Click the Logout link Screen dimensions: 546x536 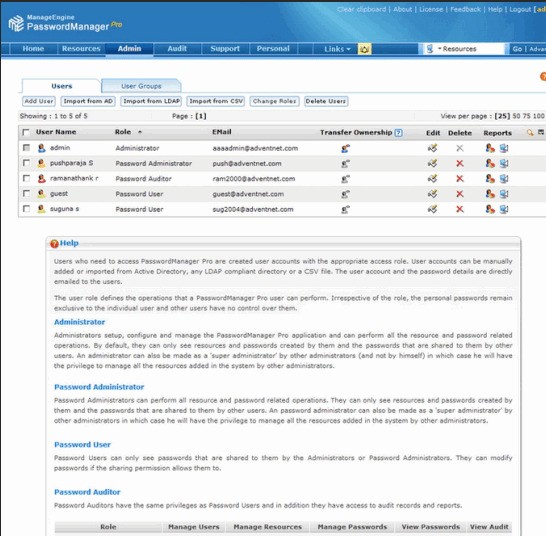[520, 9]
